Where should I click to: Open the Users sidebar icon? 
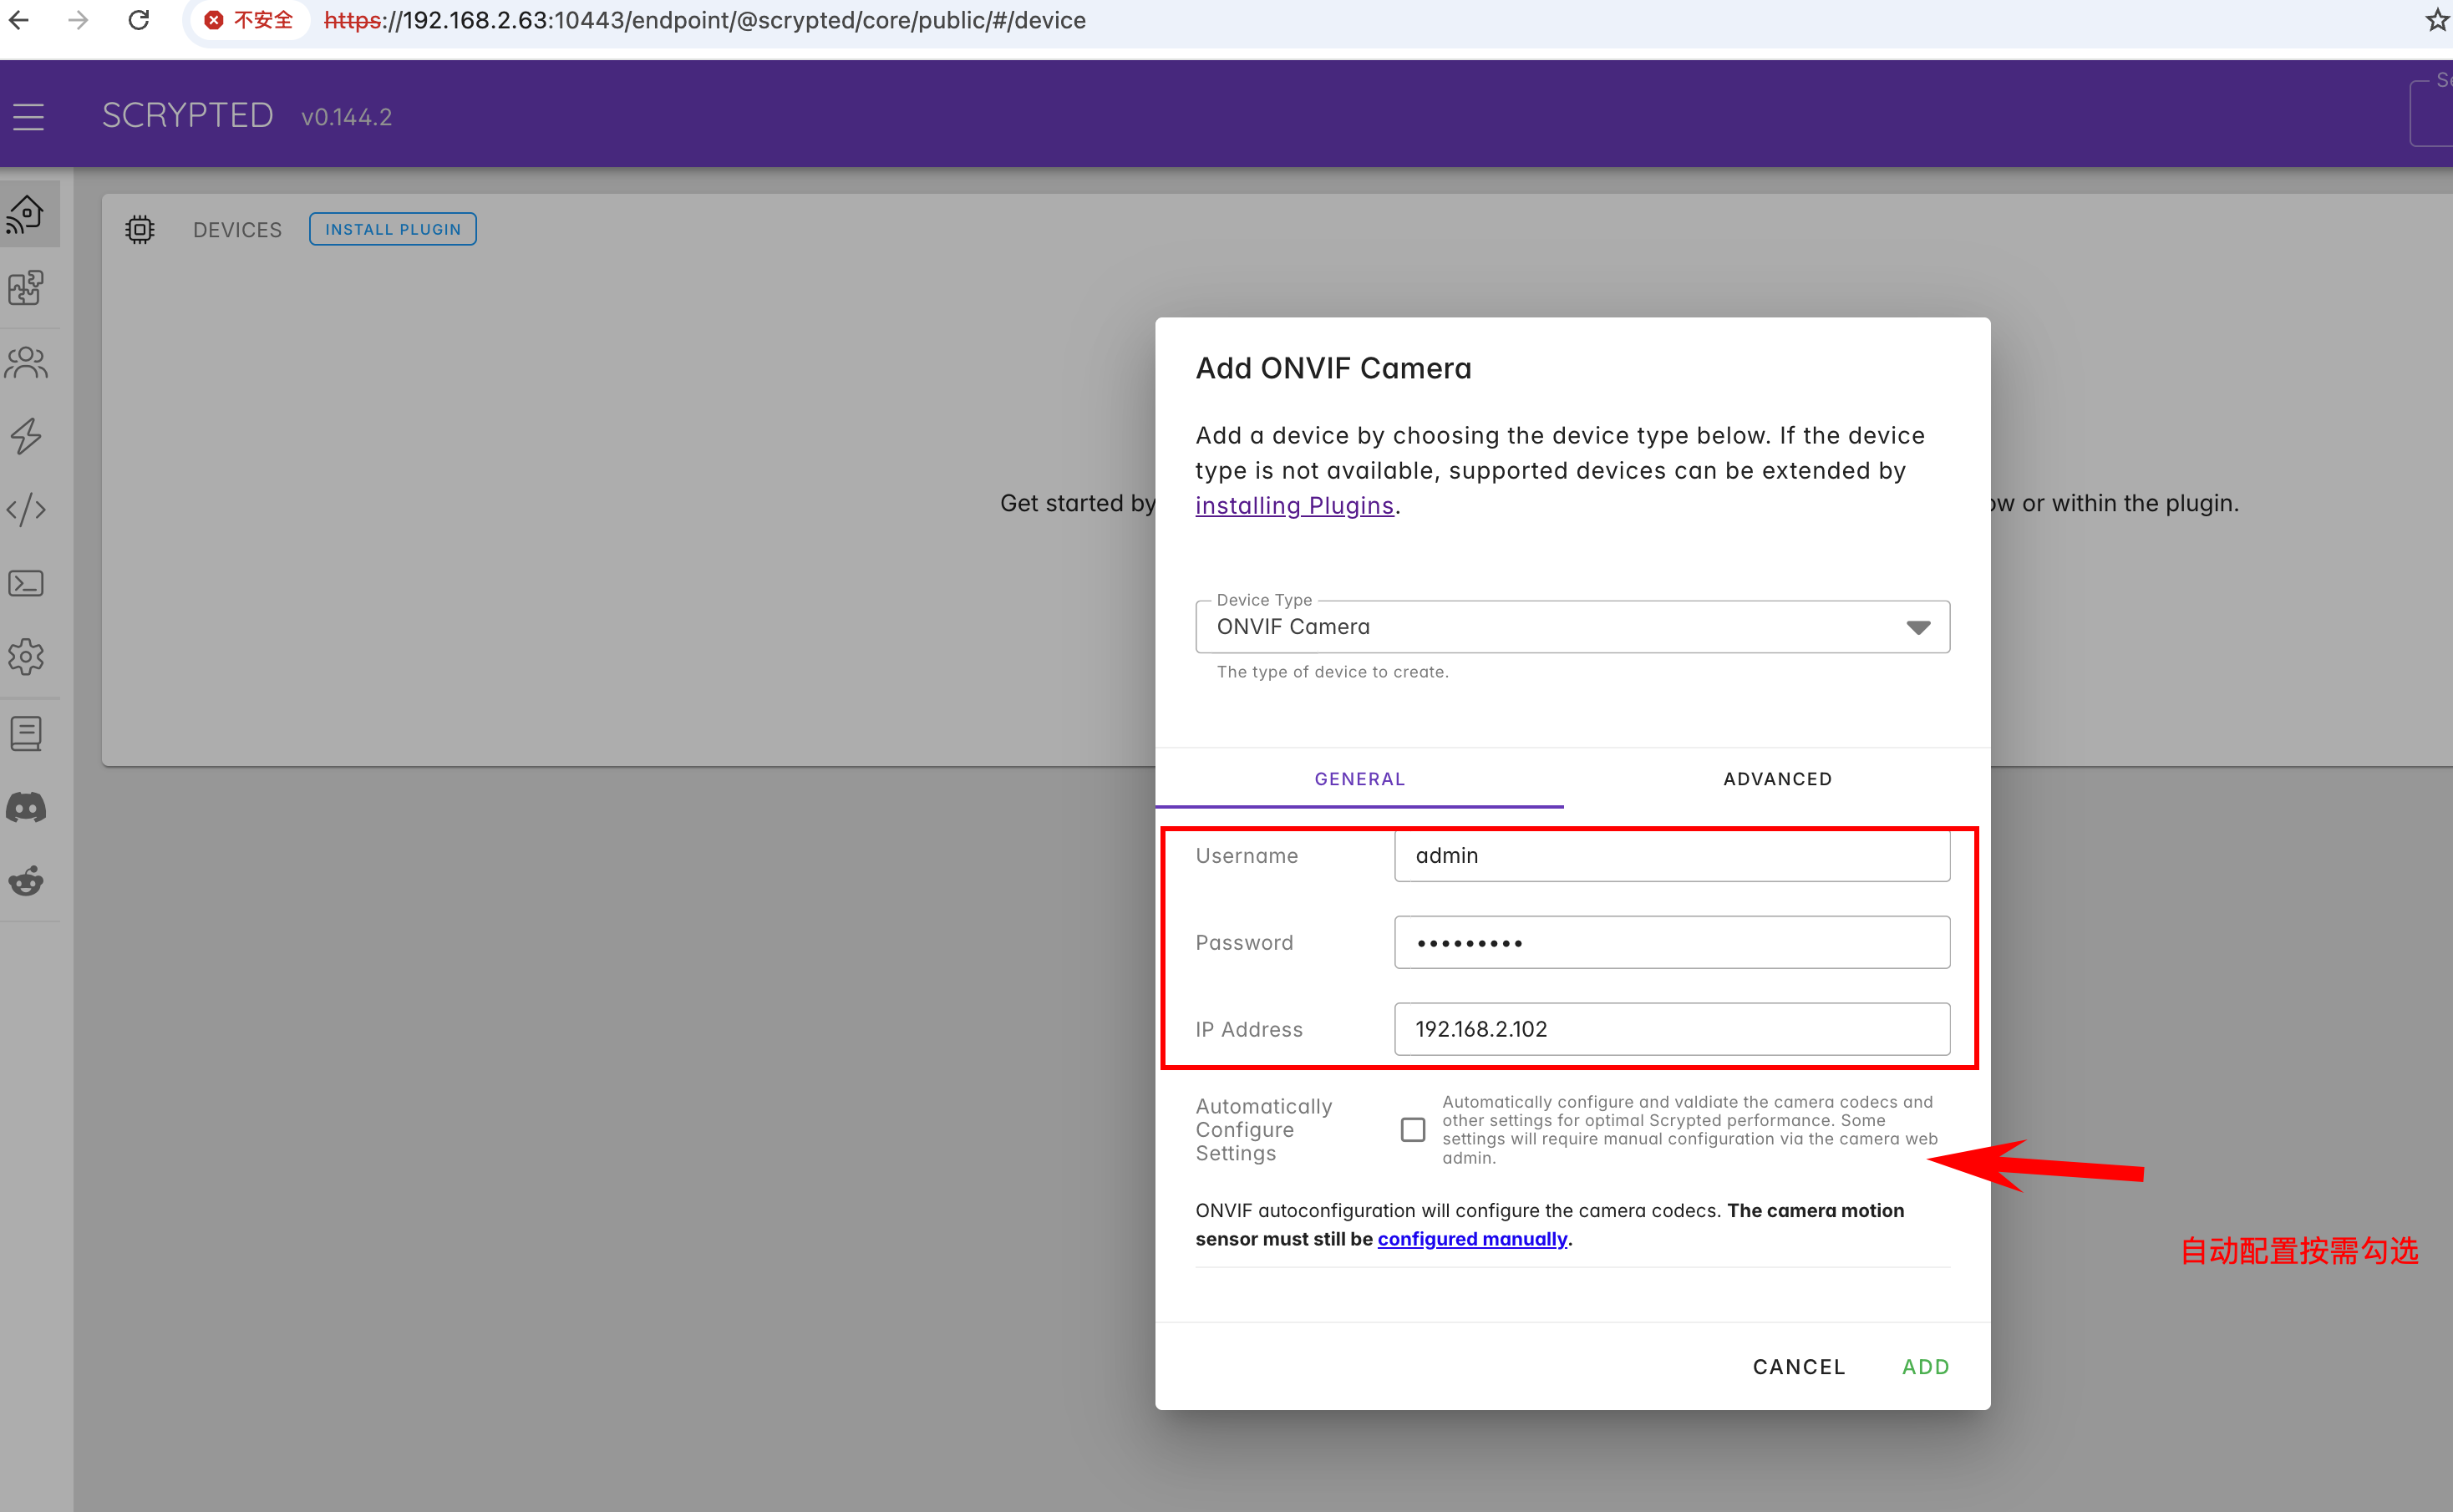pyautogui.click(x=27, y=362)
